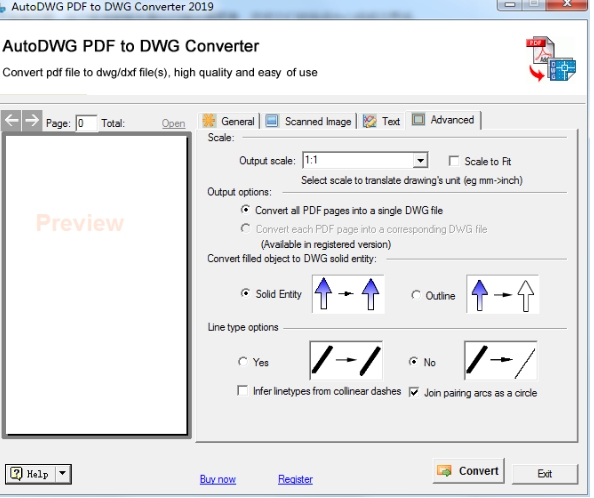Image resolution: width=594 pixels, height=498 pixels.
Task: Click the Outline arrow conversion illustration
Action: tap(502, 294)
